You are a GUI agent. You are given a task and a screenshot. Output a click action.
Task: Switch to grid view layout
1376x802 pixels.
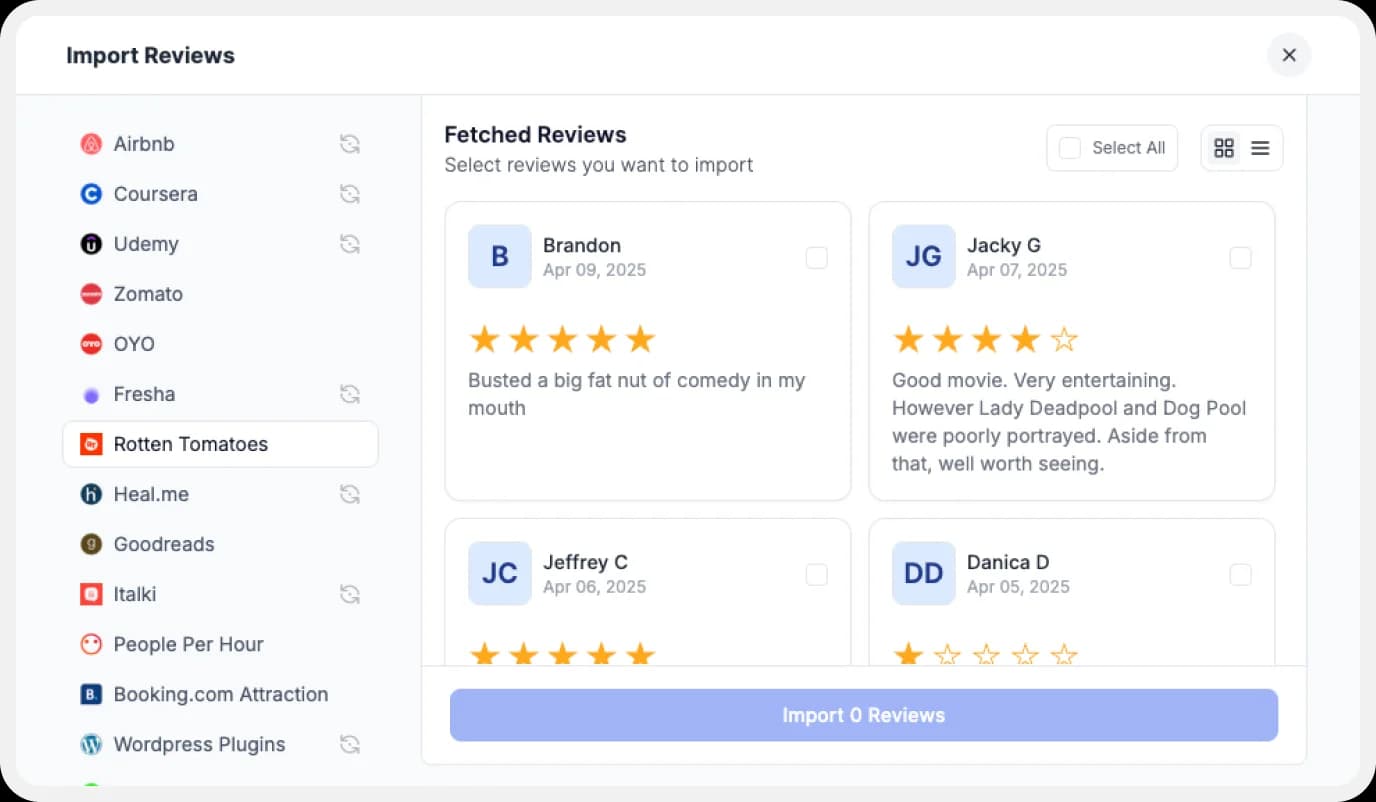[x=1223, y=147]
